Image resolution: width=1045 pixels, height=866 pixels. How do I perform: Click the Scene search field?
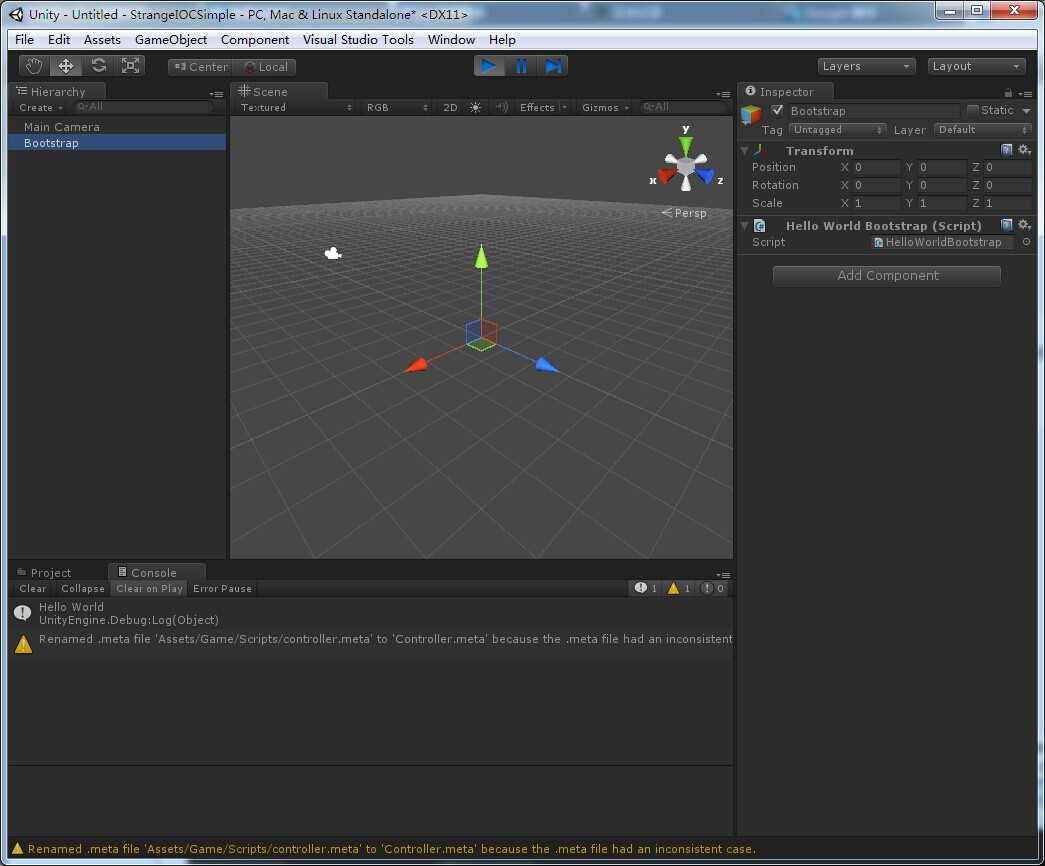click(x=682, y=107)
